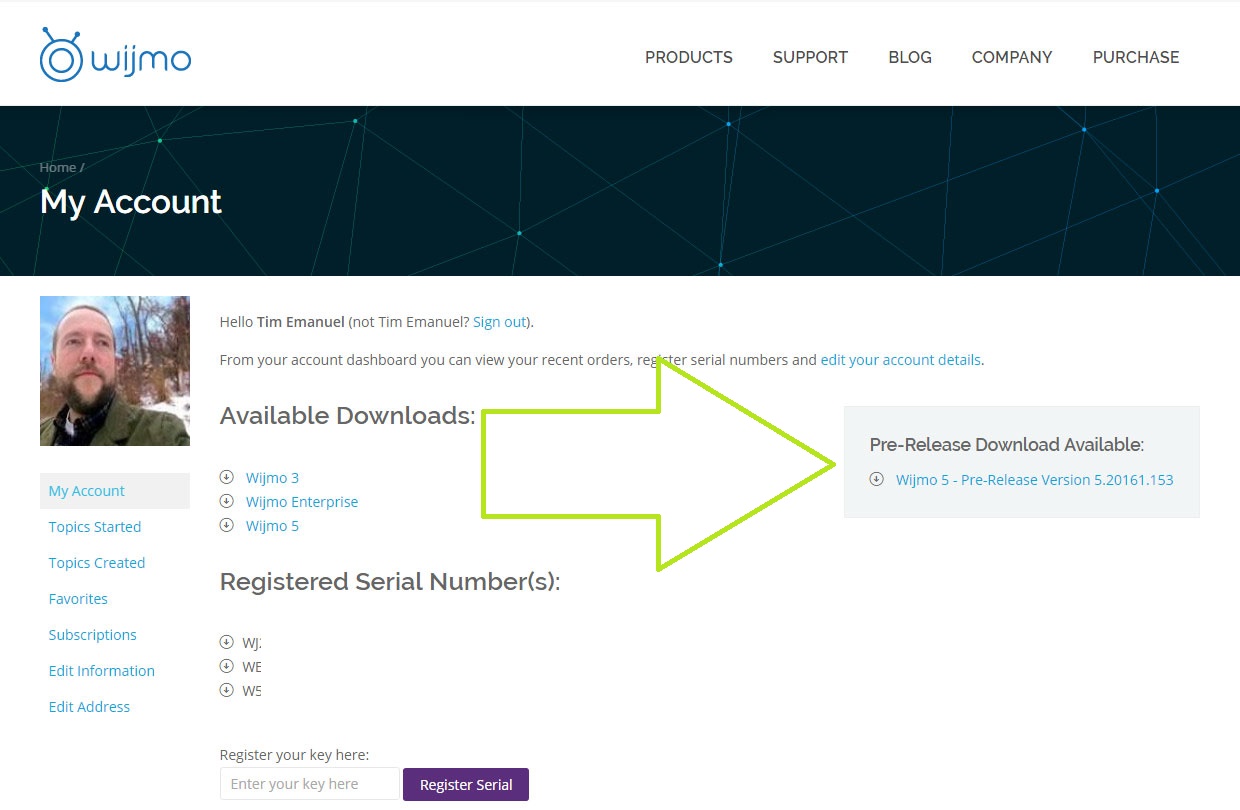Click the edit your account details link

point(901,360)
